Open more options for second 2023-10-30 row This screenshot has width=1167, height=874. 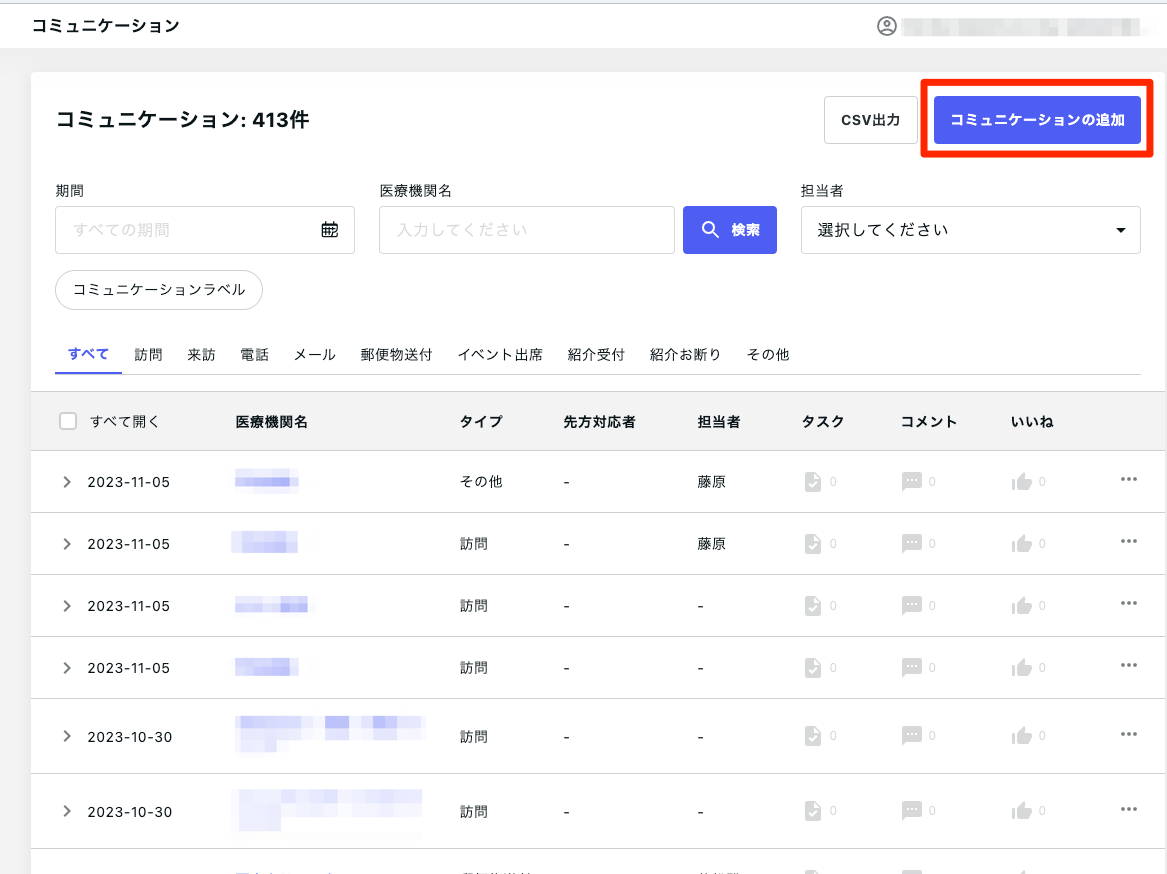pos(1128,809)
